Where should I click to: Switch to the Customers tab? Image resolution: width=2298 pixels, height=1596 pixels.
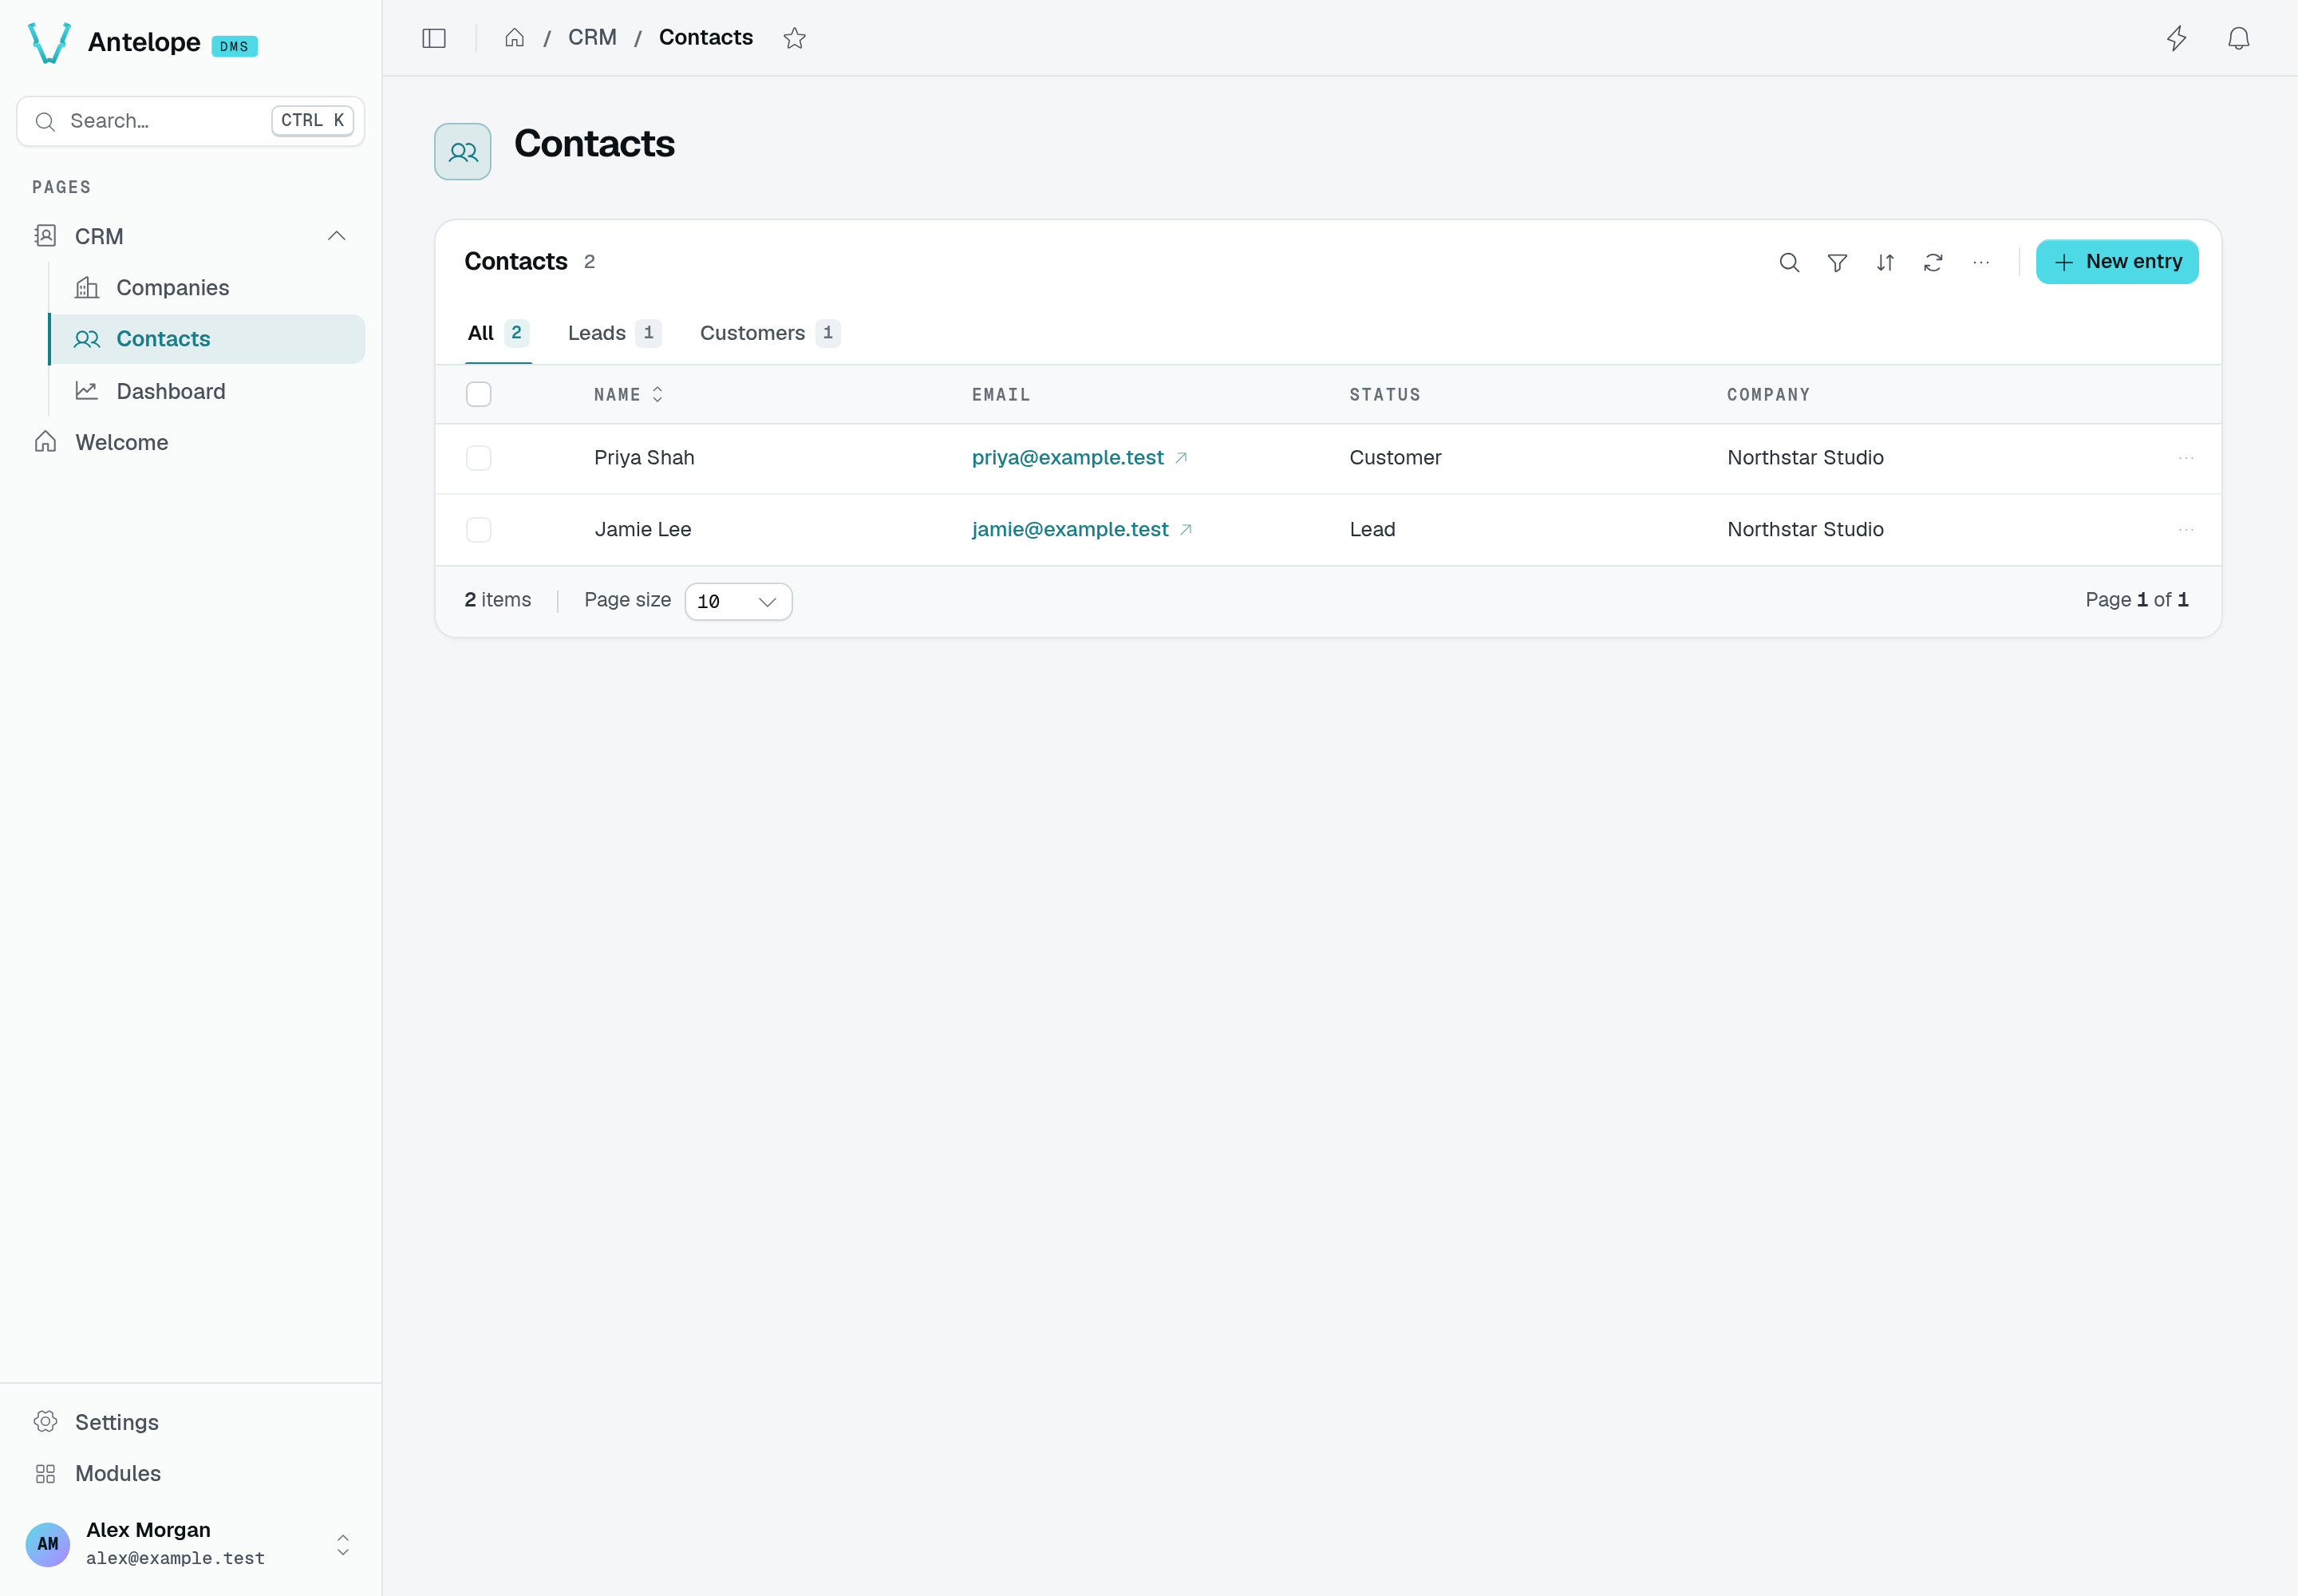coord(770,333)
